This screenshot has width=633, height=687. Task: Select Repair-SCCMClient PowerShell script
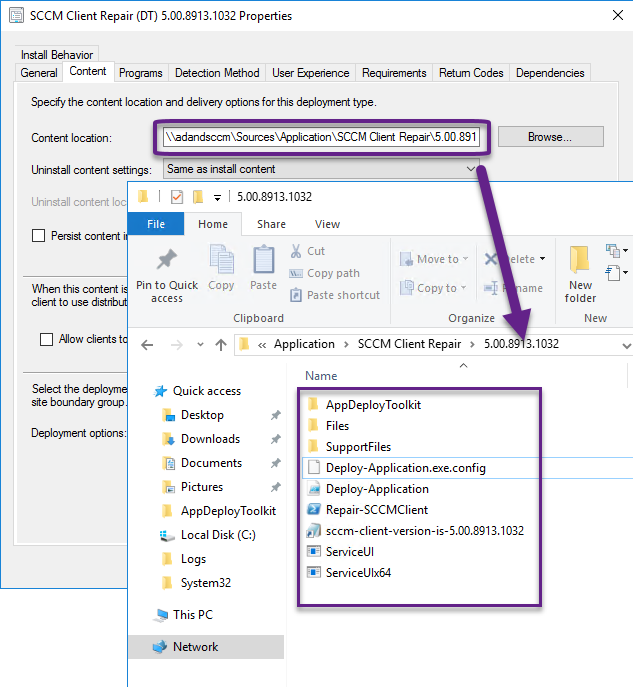point(368,510)
